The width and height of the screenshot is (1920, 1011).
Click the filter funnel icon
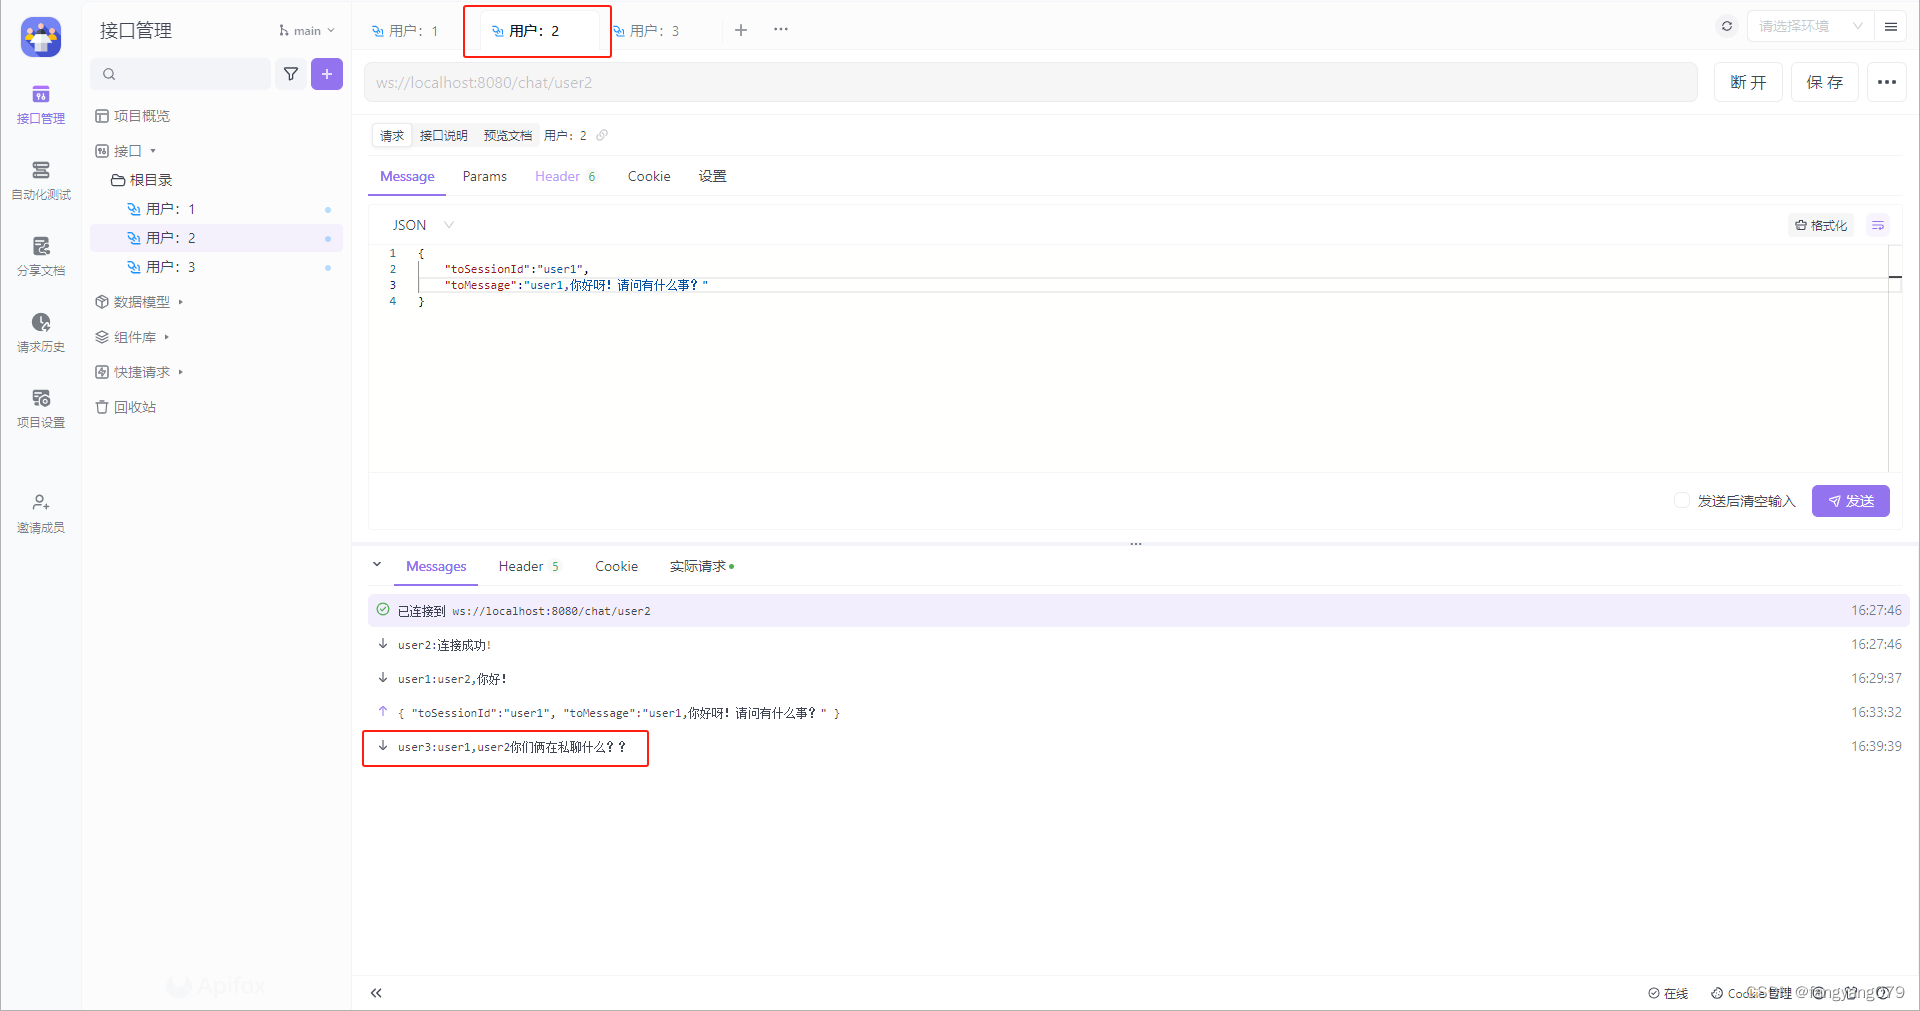click(x=291, y=74)
